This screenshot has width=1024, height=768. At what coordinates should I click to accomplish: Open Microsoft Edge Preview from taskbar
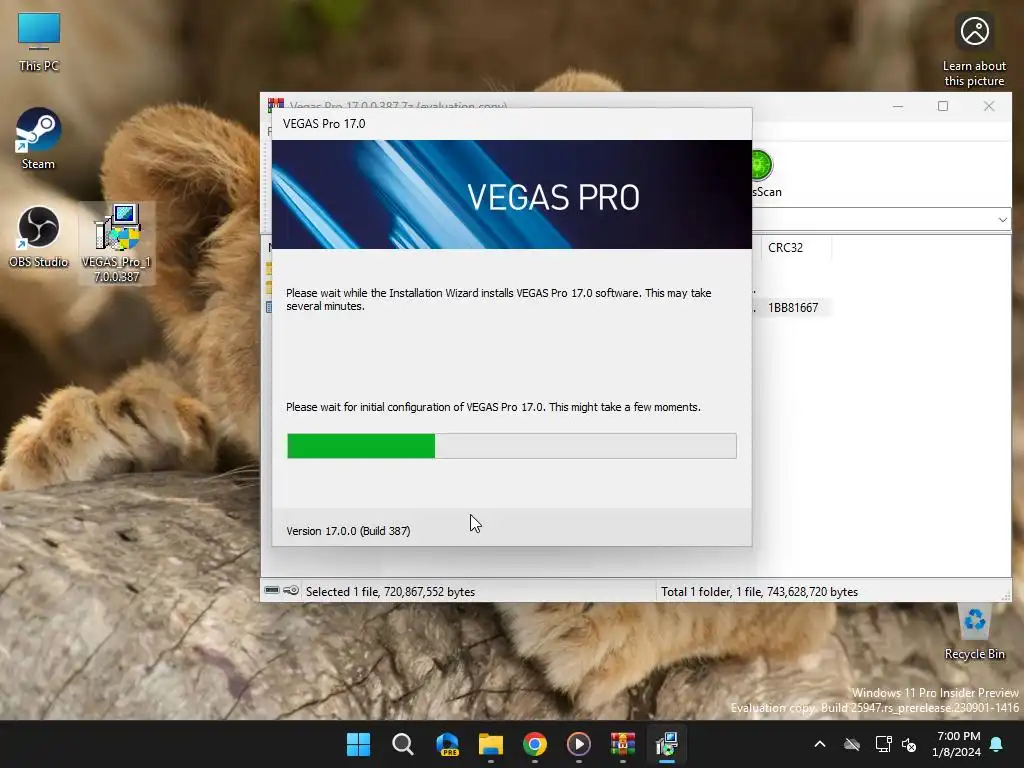(447, 744)
